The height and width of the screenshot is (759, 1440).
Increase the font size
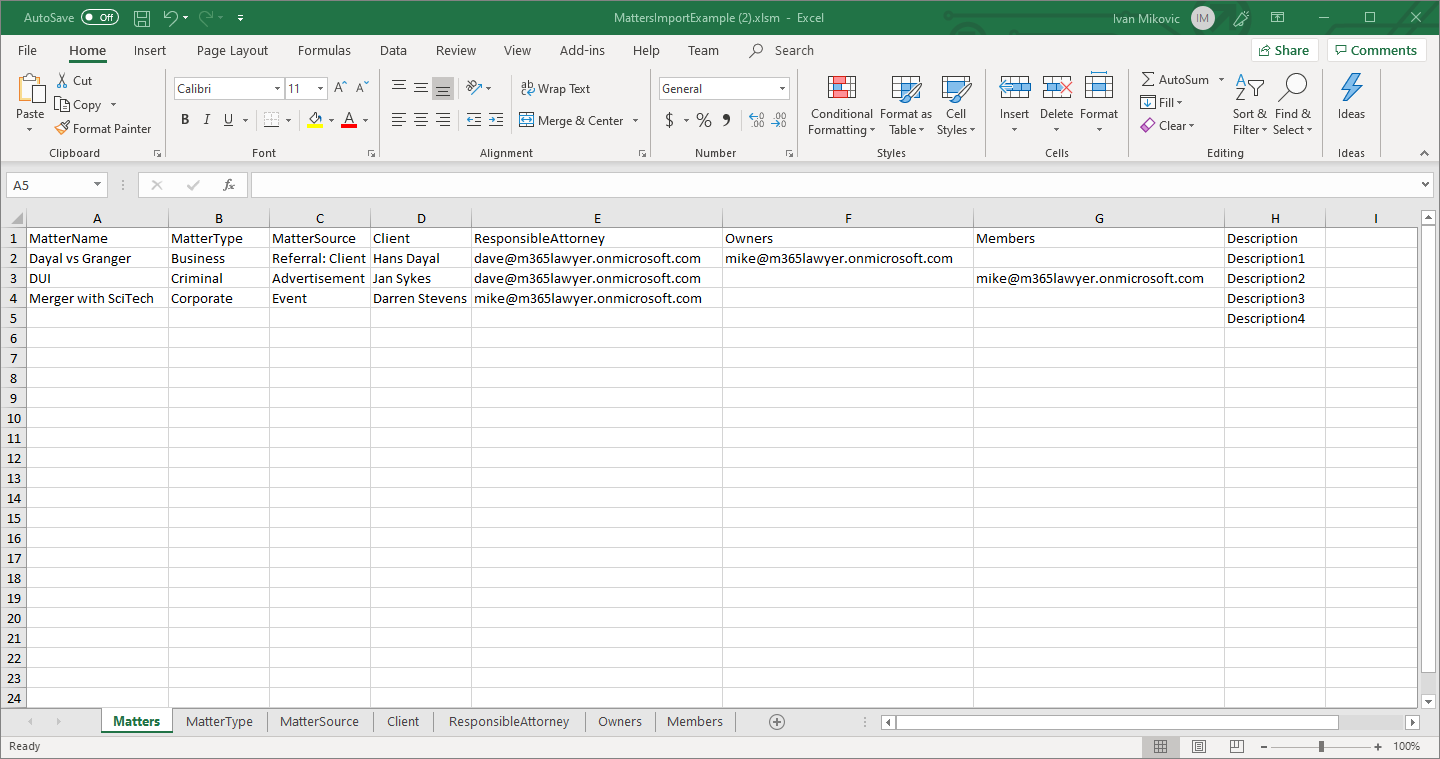[340, 88]
